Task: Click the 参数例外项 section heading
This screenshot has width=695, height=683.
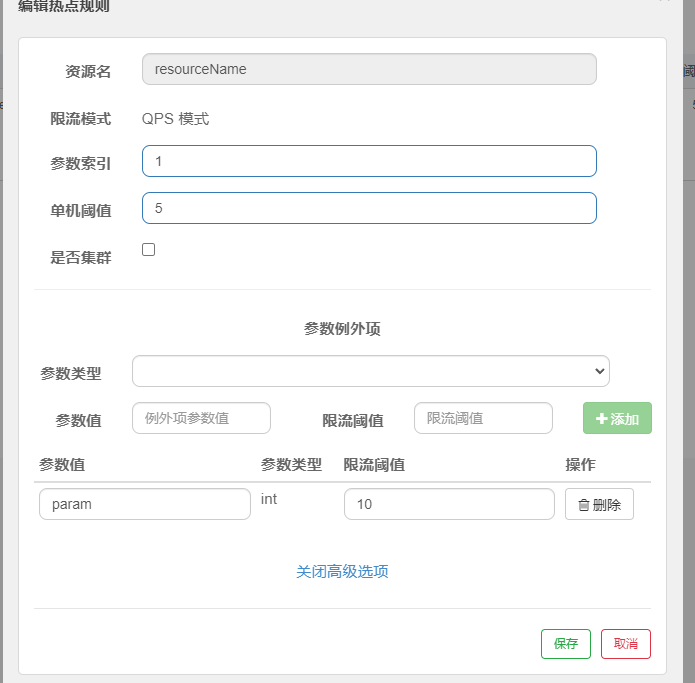Action: tap(342, 328)
